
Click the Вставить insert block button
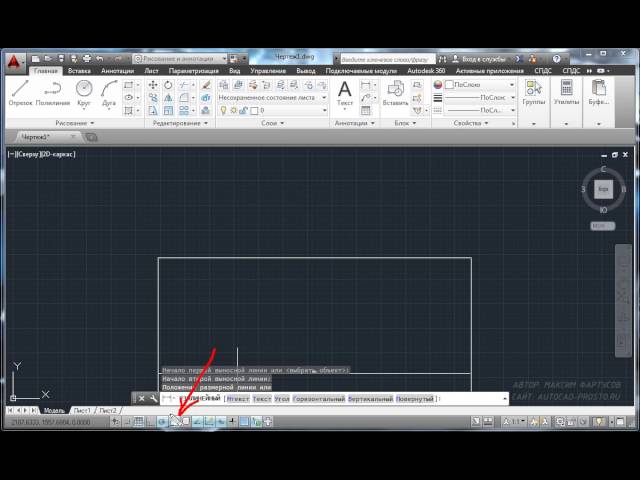[395, 94]
